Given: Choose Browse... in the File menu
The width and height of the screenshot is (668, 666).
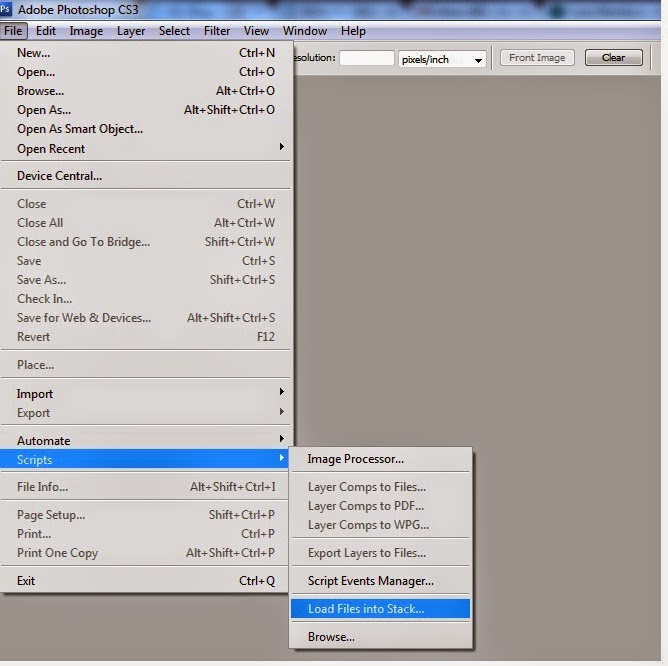Looking at the screenshot, I should [146, 91].
